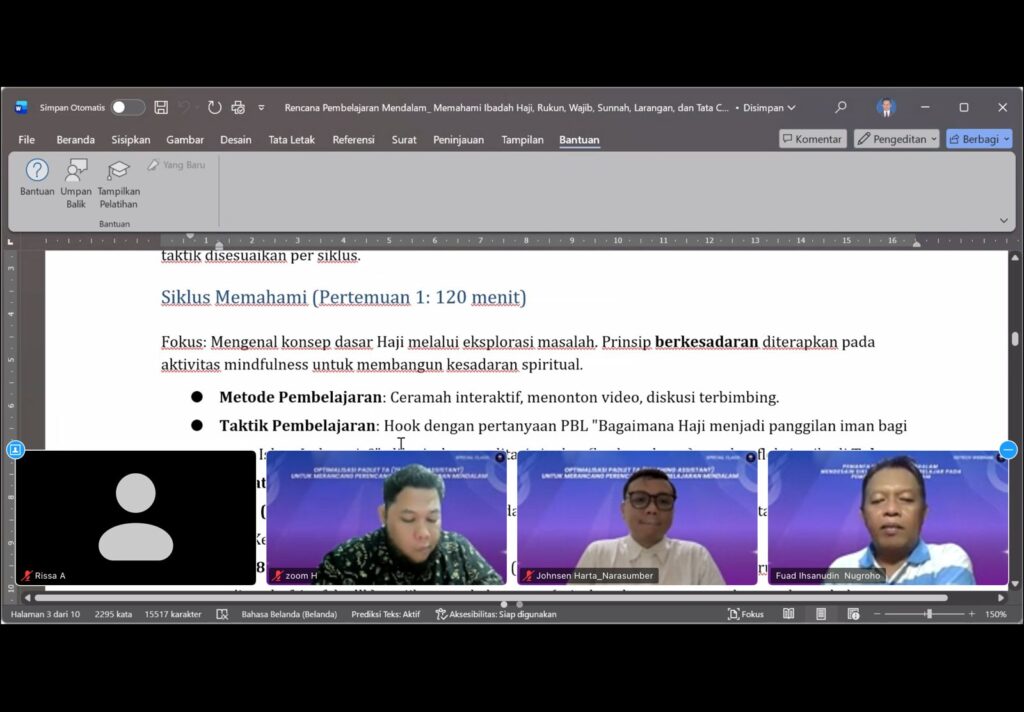This screenshot has width=1024, height=712.
Task: Open the Berbagi share dropdown
Action: (x=978, y=139)
